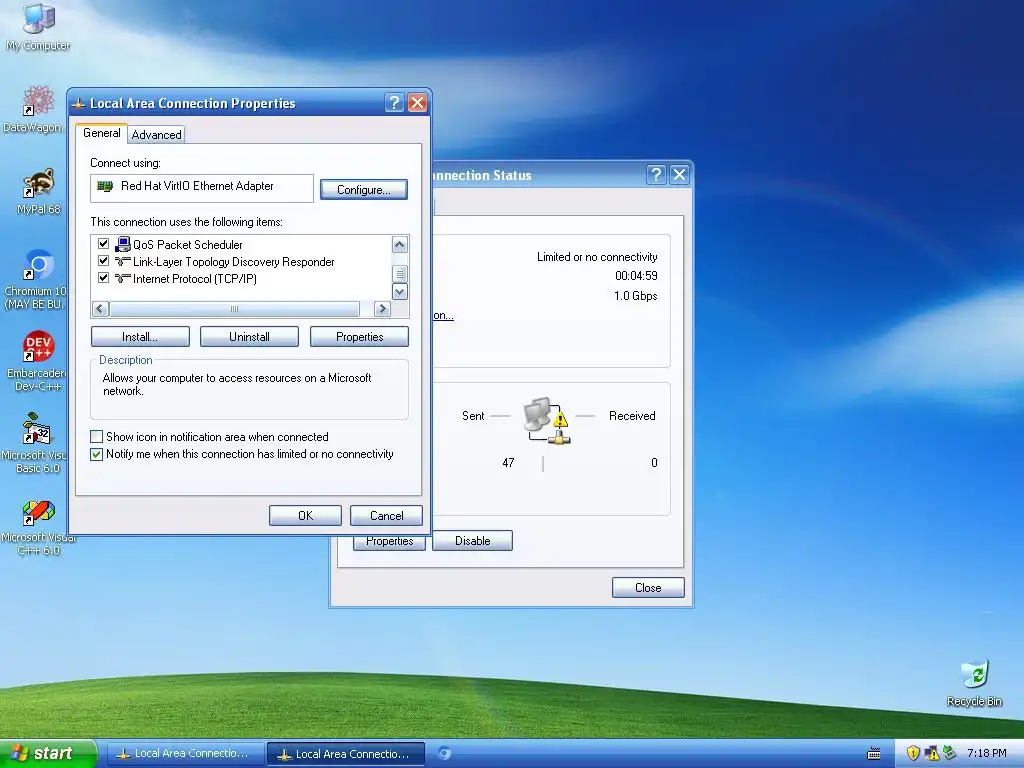This screenshot has width=1024, height=768.
Task: Click the adapter name field Red Hat VirtIO
Action: [x=202, y=187]
